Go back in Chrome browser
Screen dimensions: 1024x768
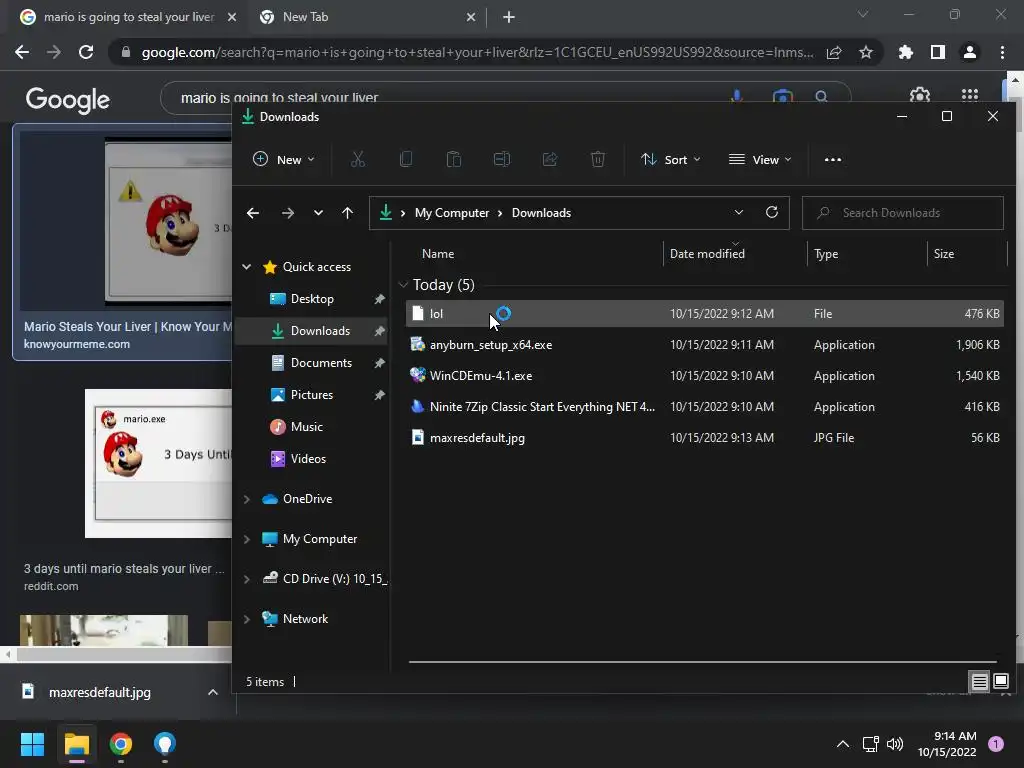point(22,52)
